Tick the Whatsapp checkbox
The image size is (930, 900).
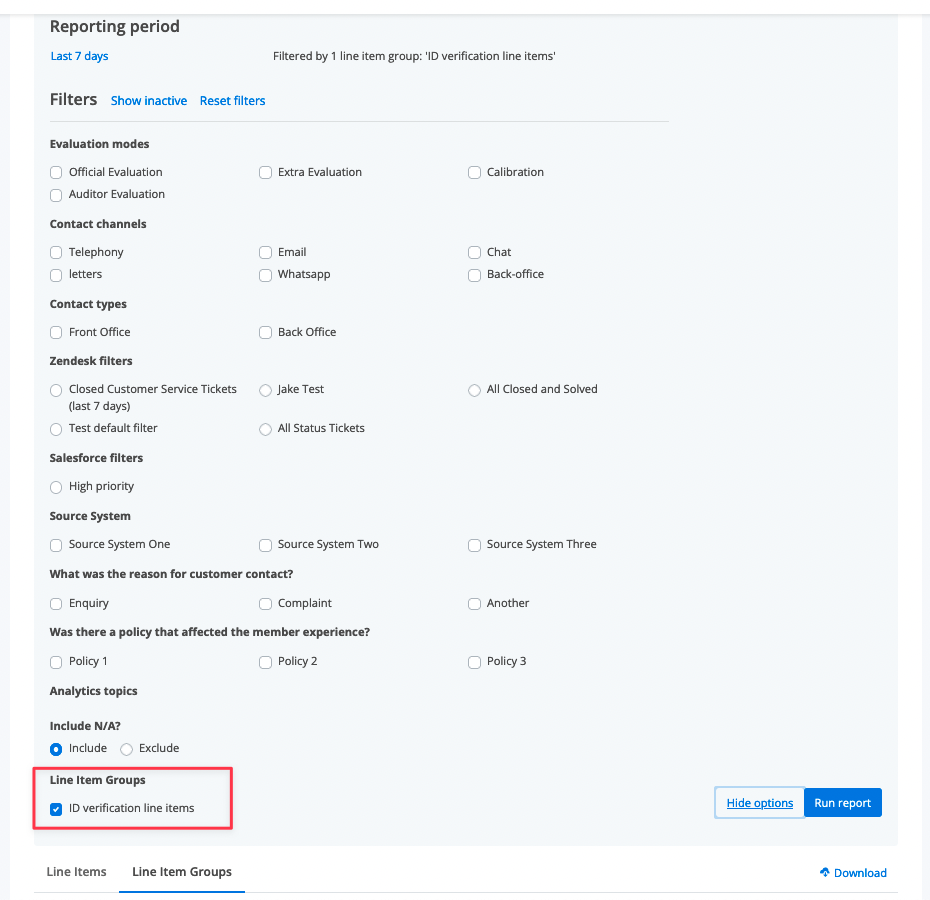tap(265, 275)
